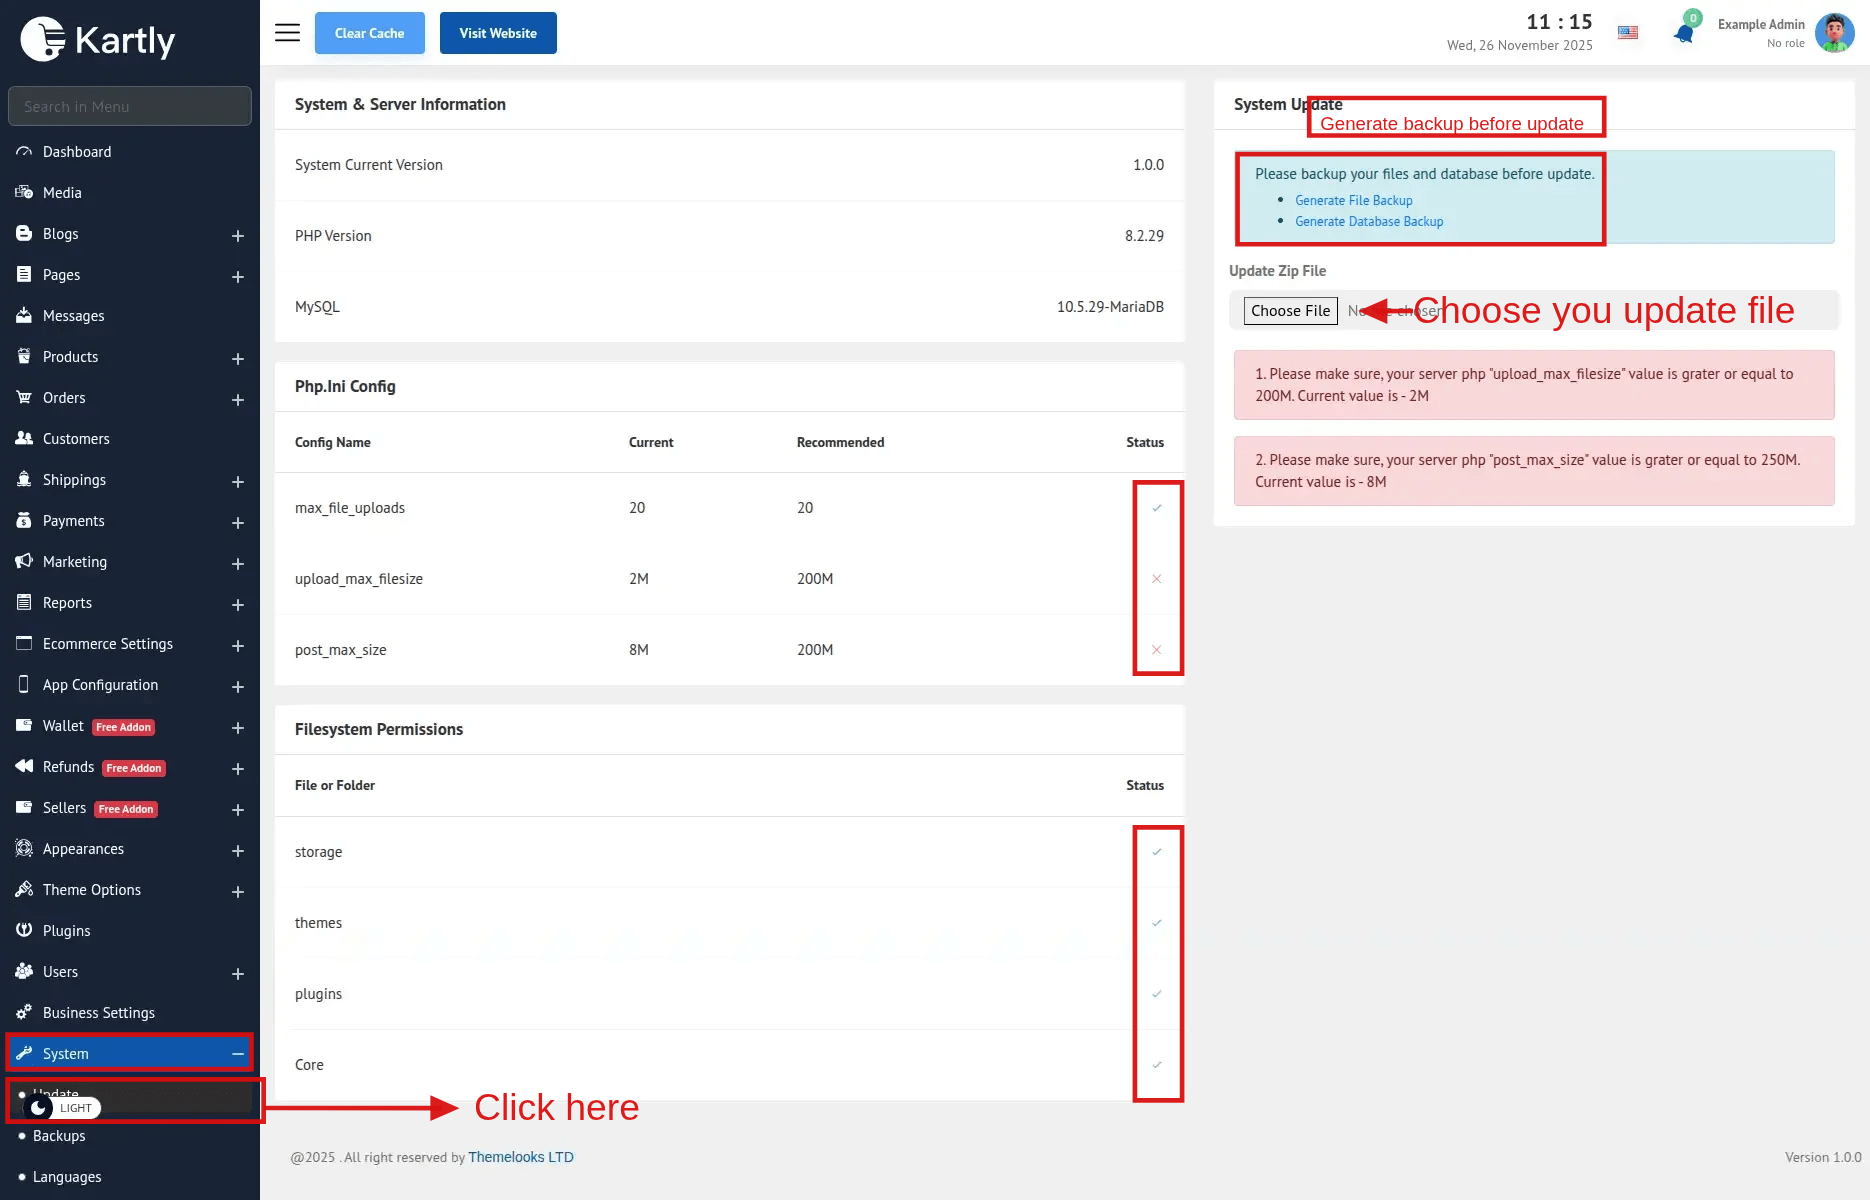1870x1200 pixels.
Task: Click the Choose File button
Action: pos(1290,311)
